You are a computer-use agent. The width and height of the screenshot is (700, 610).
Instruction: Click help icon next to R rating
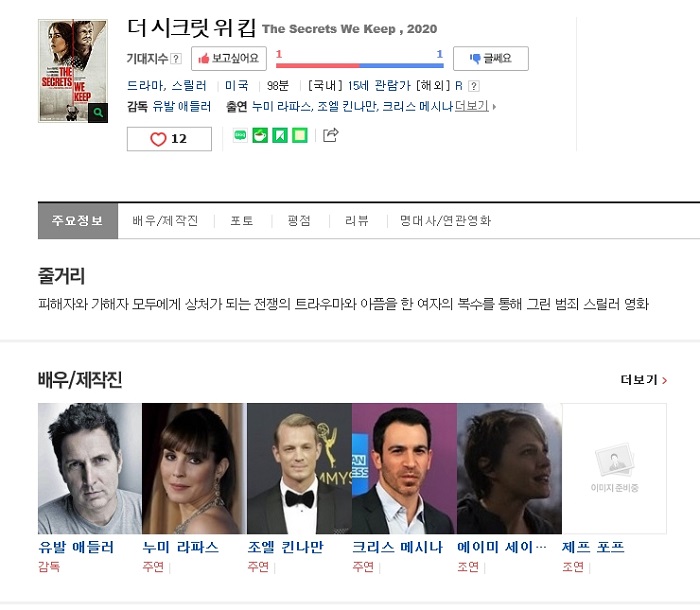coord(474,87)
